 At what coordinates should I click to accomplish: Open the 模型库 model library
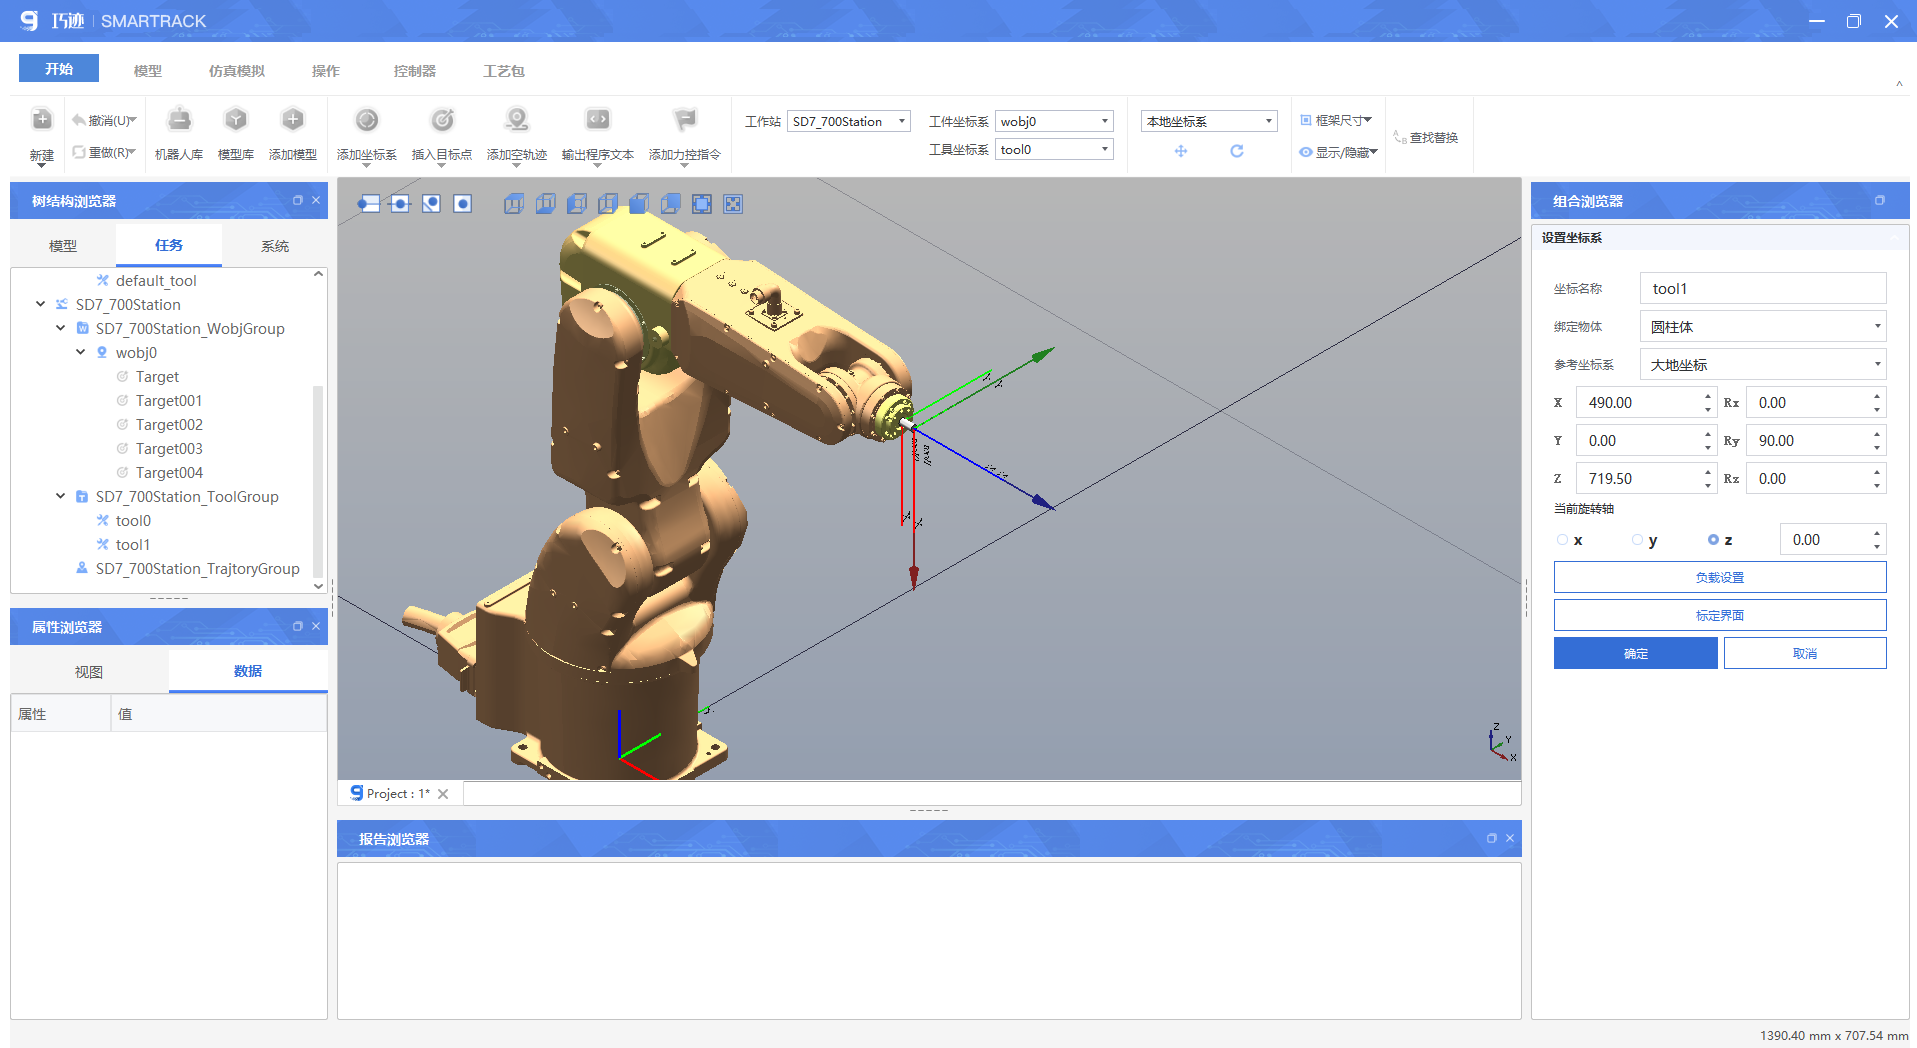(236, 120)
